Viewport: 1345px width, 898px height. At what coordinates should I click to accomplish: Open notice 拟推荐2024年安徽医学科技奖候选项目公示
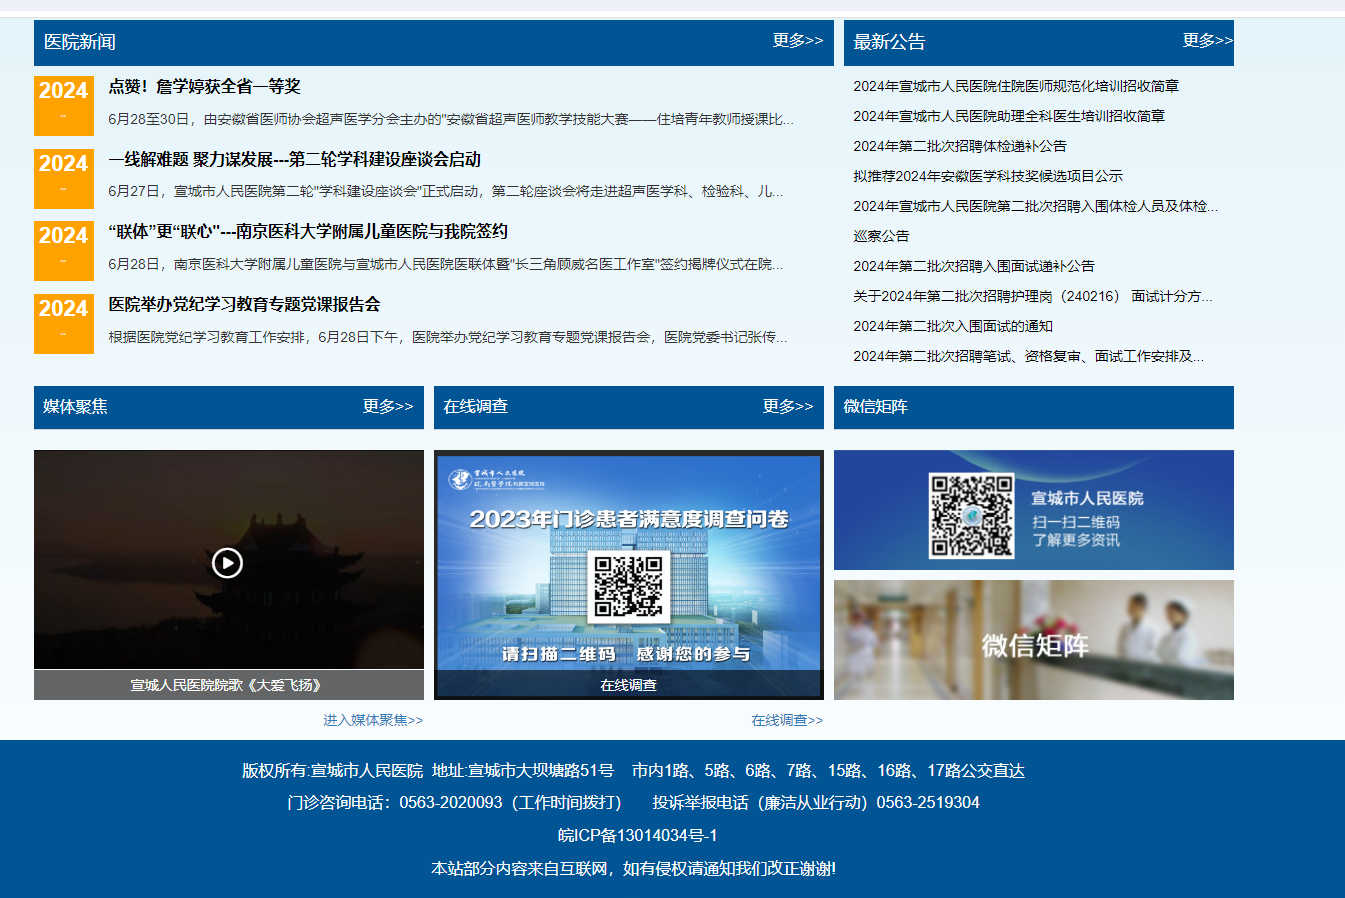click(988, 177)
